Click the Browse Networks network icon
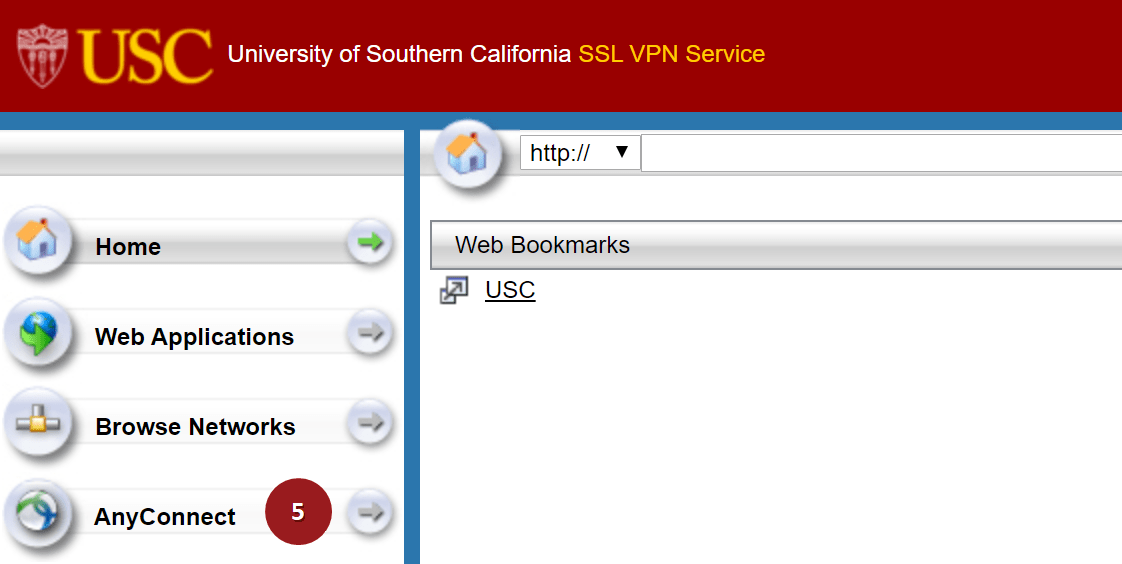Screen dimensions: 1122x564 pyautogui.click(x=38, y=424)
